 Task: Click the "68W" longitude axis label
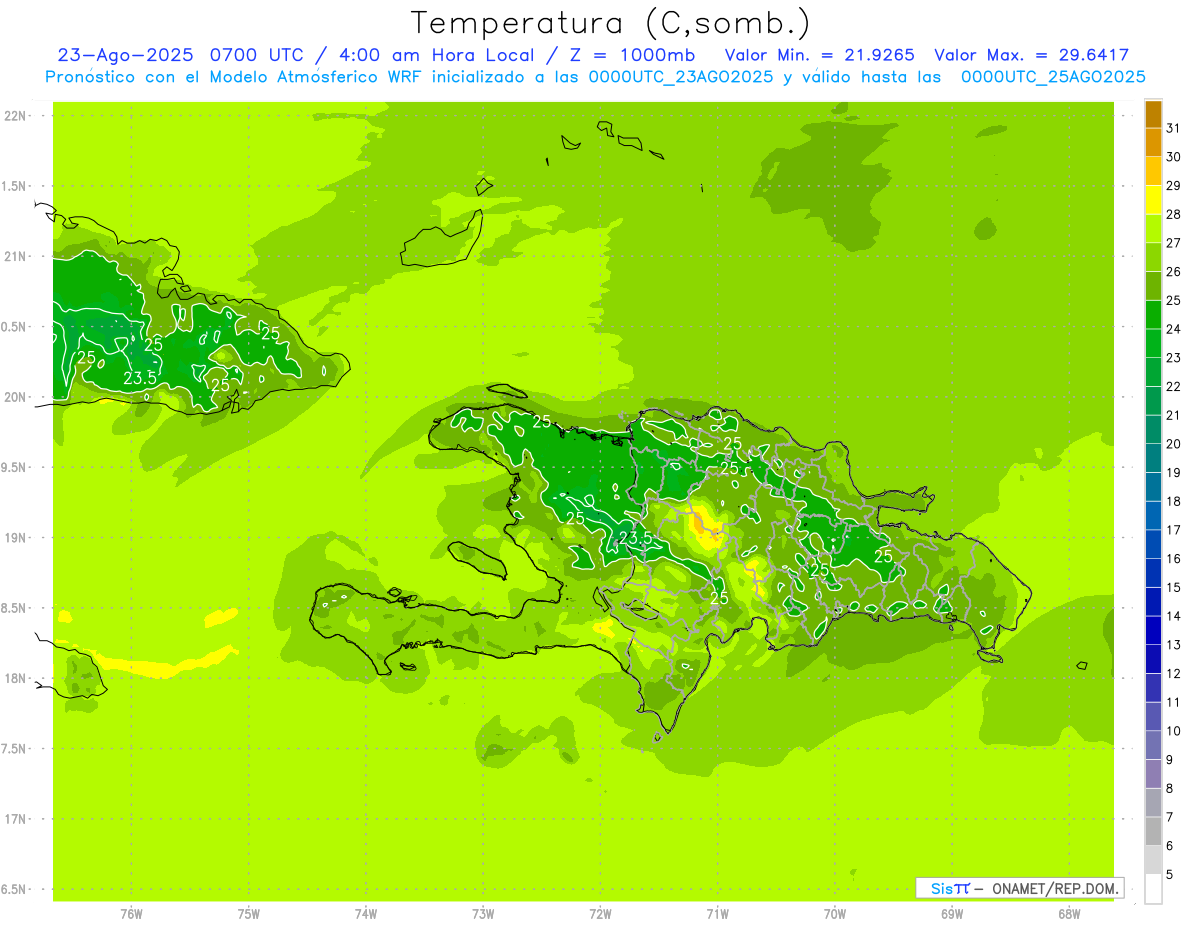pyautogui.click(x=1069, y=913)
